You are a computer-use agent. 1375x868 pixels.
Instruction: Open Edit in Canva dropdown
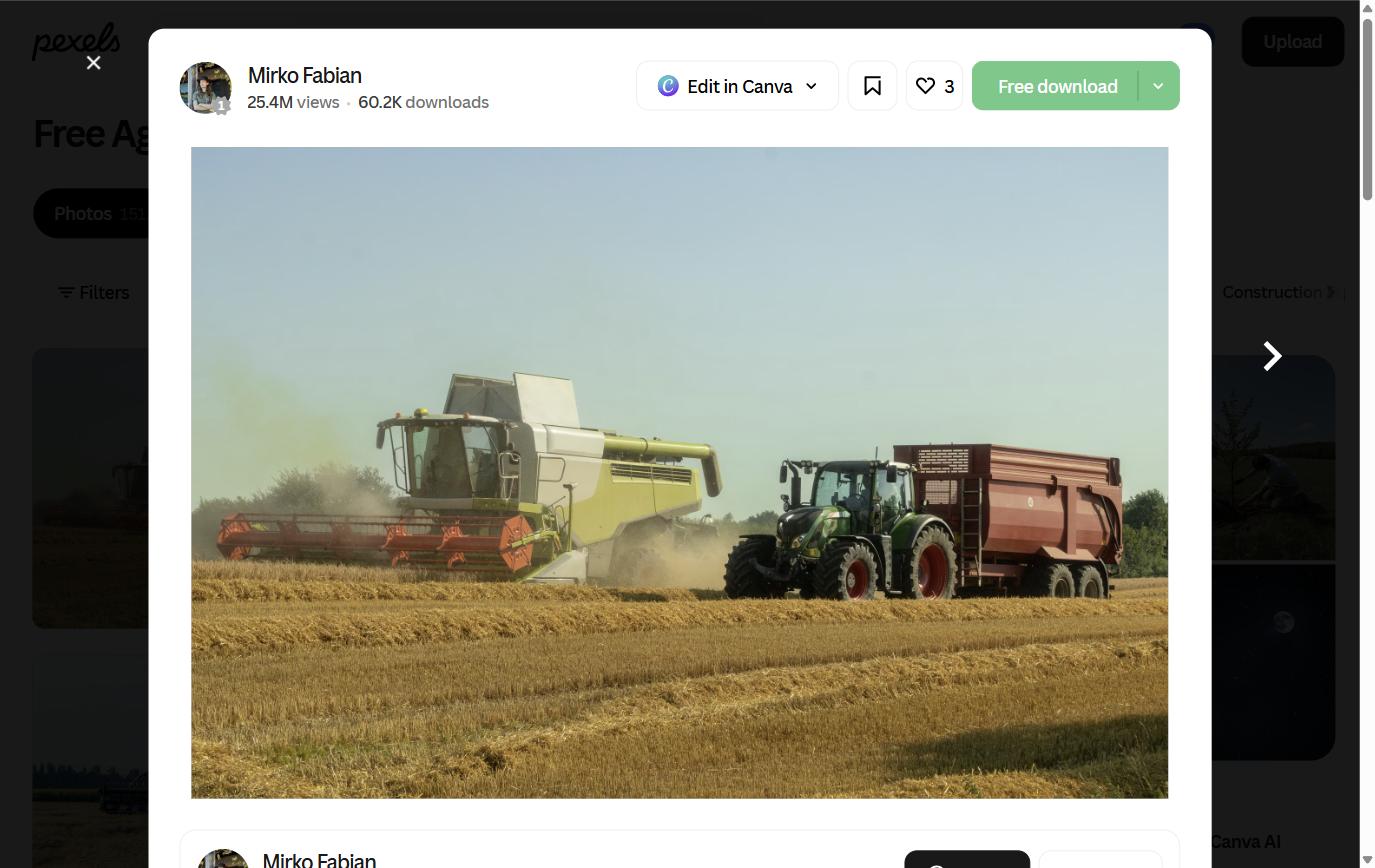coord(737,86)
